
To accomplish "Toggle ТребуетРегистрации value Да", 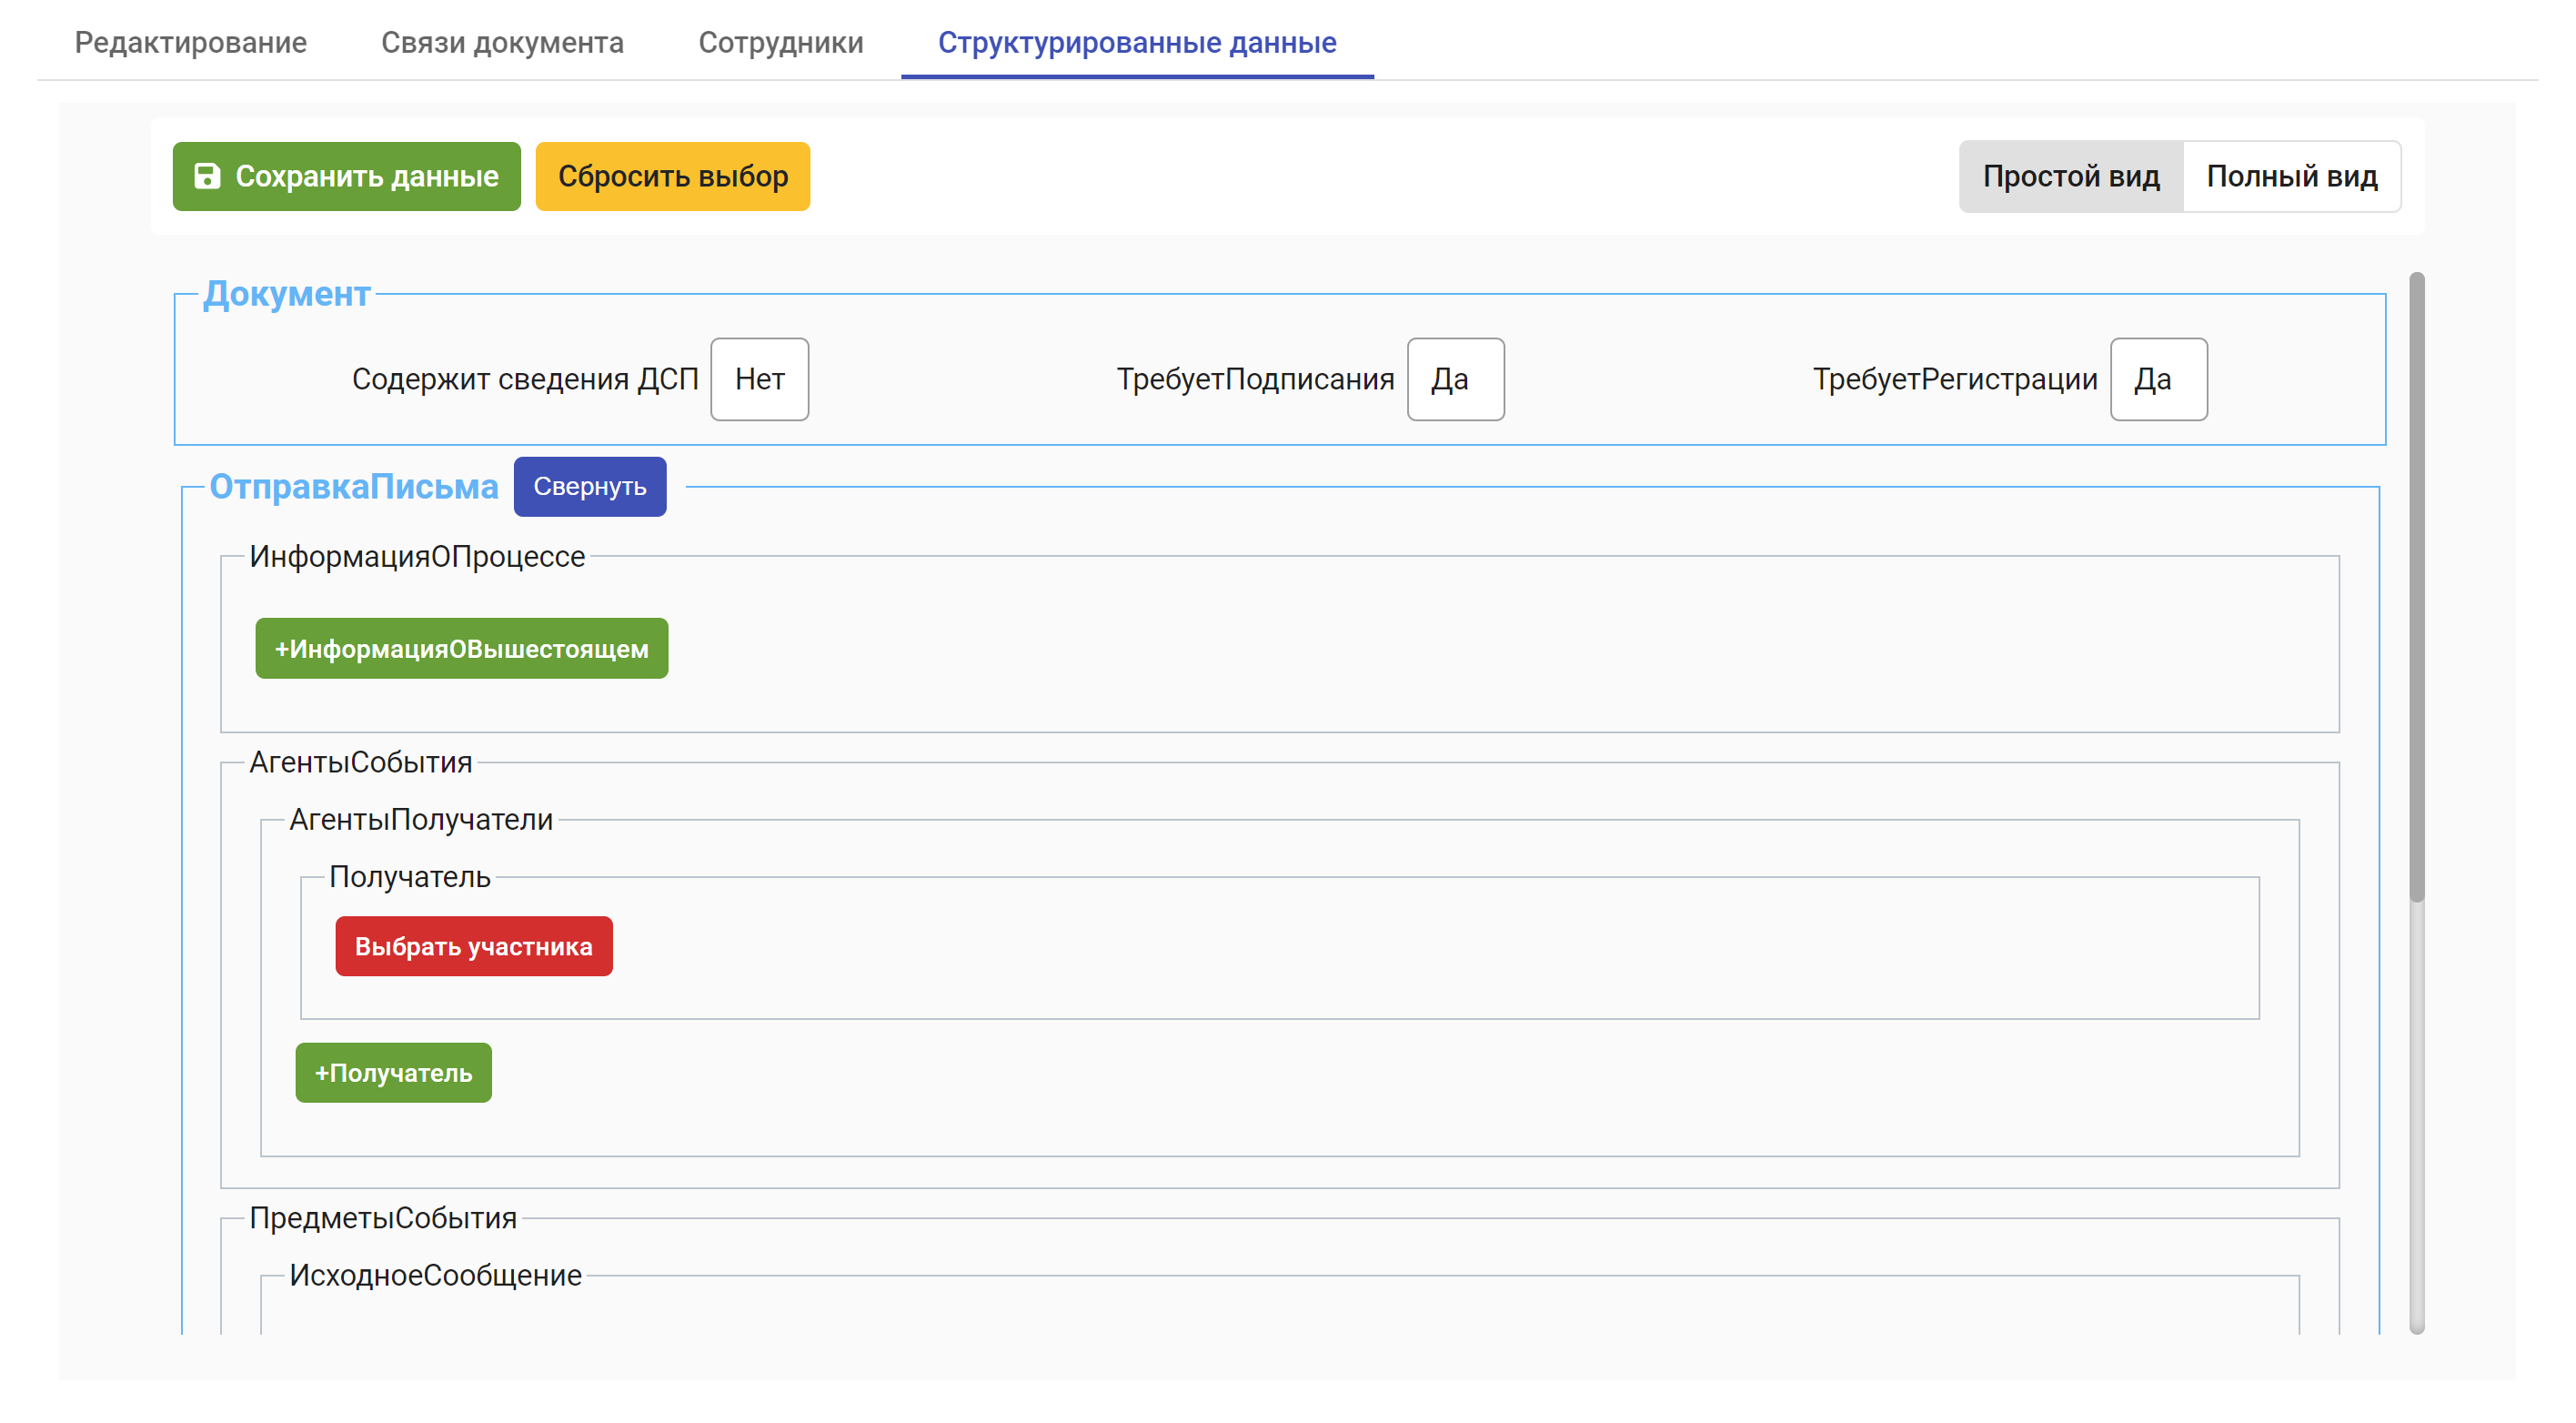I will (x=2158, y=379).
